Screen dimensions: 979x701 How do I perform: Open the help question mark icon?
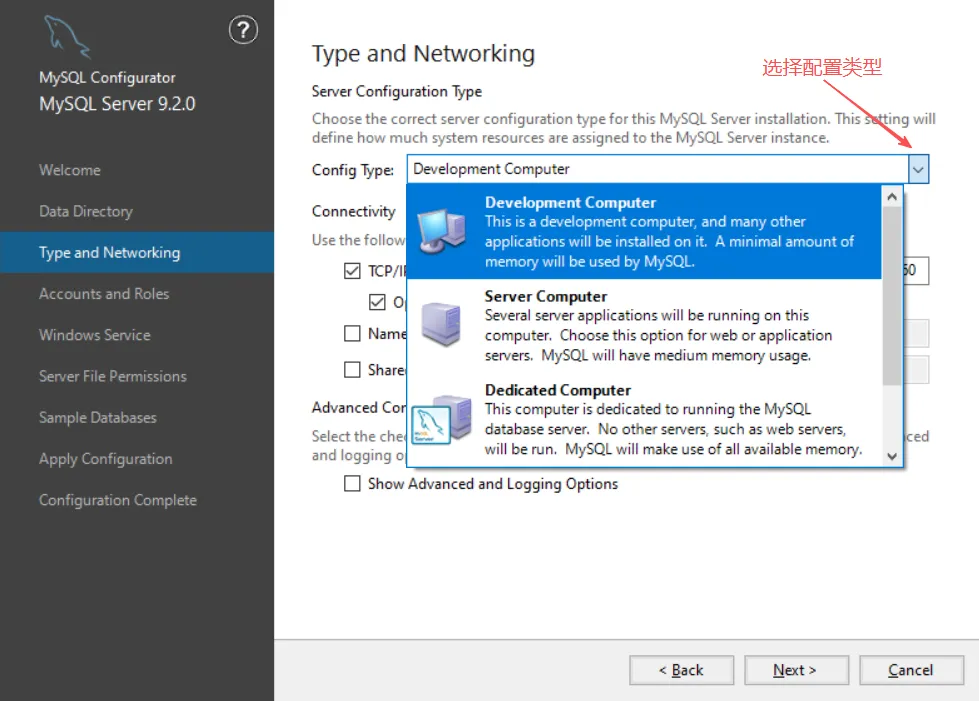pyautogui.click(x=243, y=29)
